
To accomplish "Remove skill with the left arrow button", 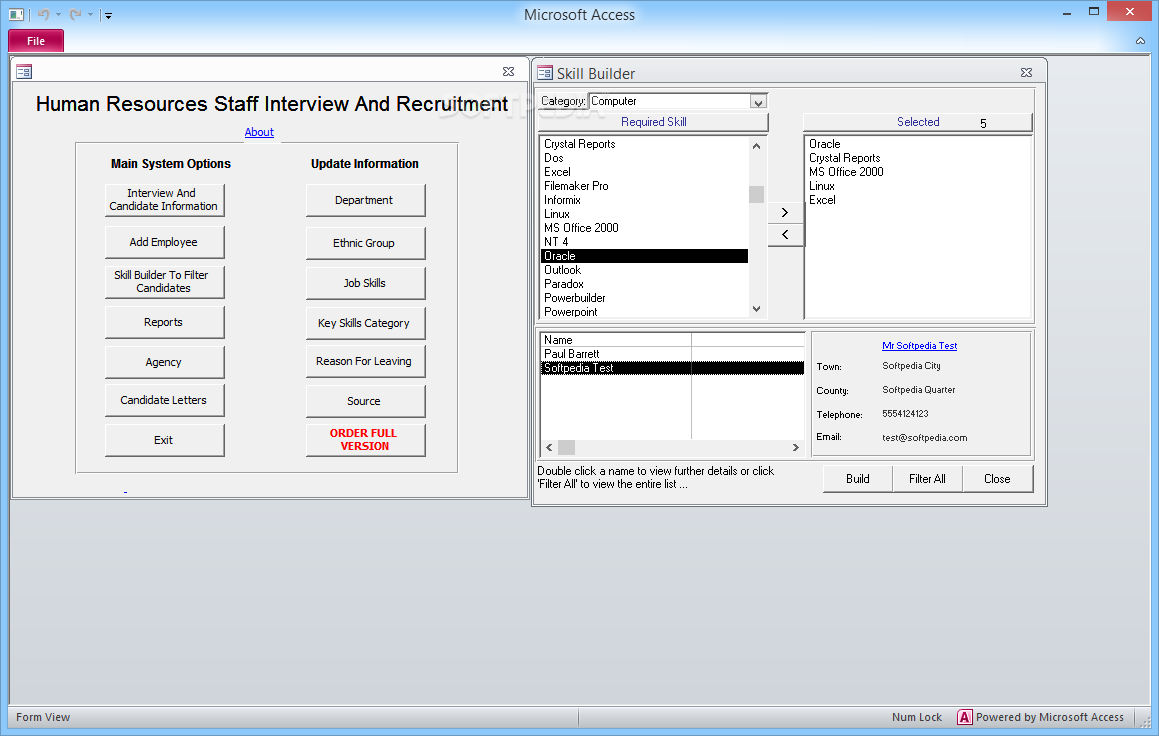I will 785,234.
